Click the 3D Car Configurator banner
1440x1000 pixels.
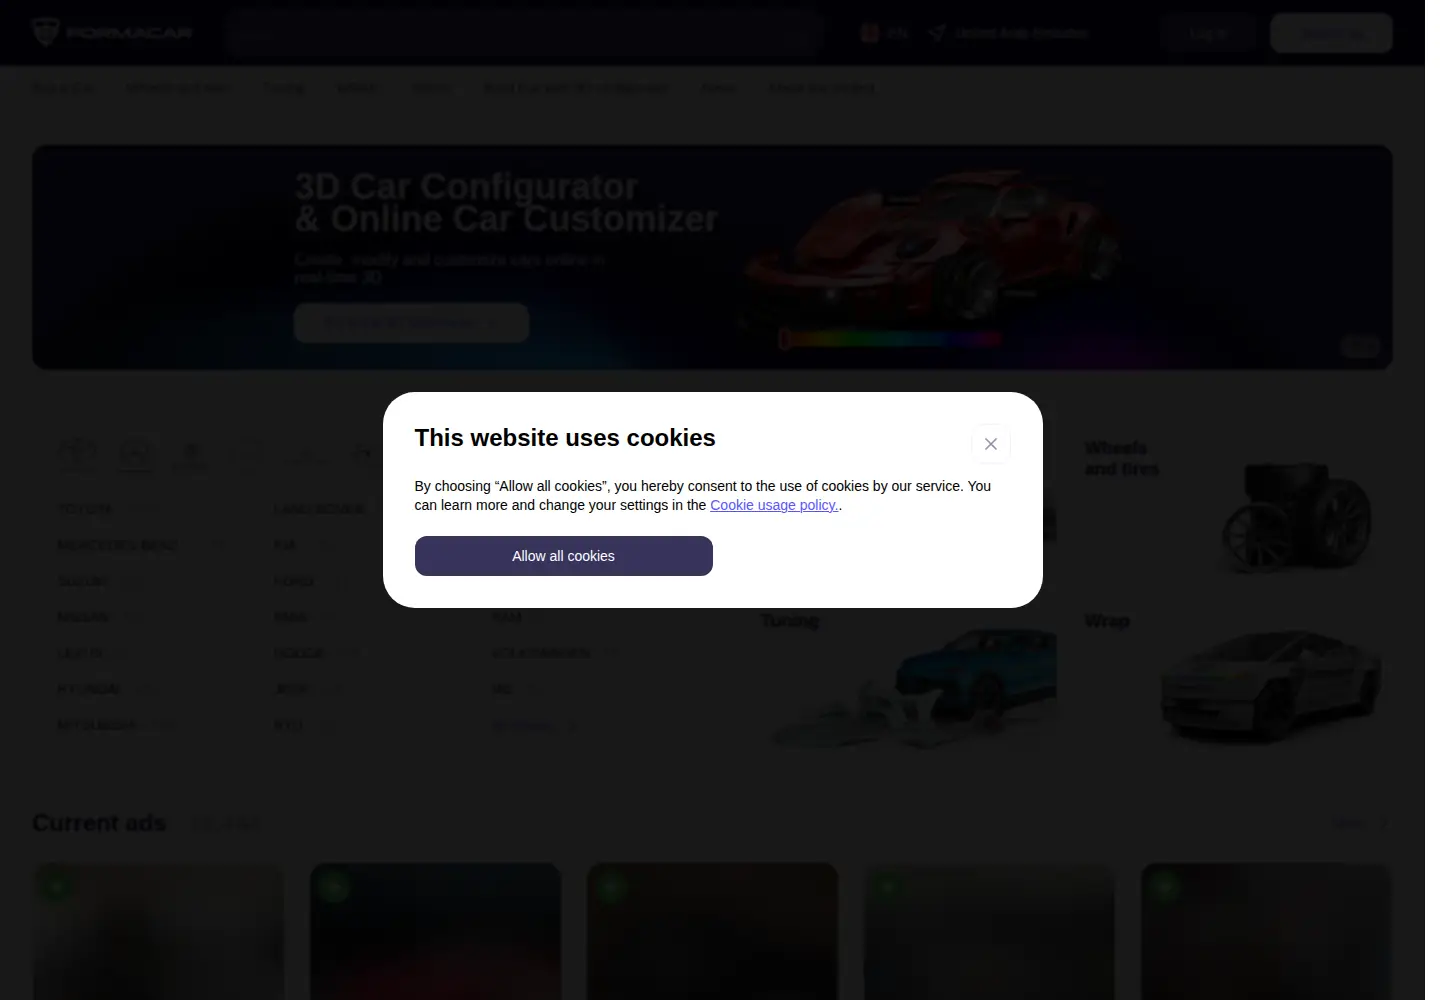tap(712, 258)
